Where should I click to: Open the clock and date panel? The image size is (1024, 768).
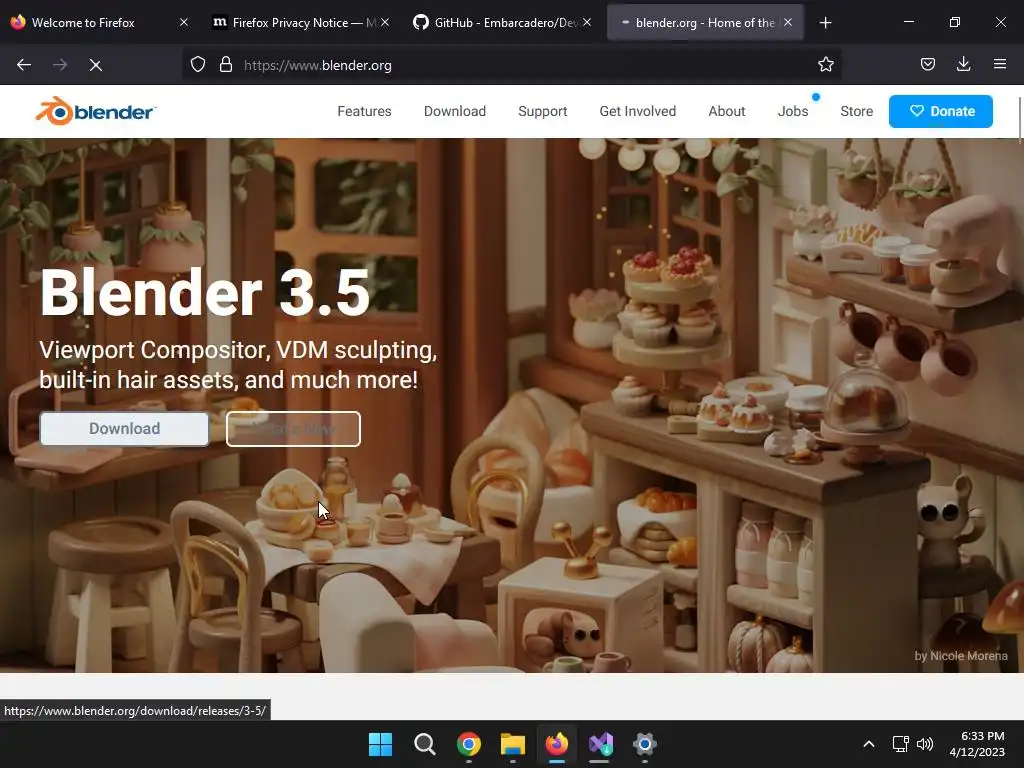(x=977, y=744)
